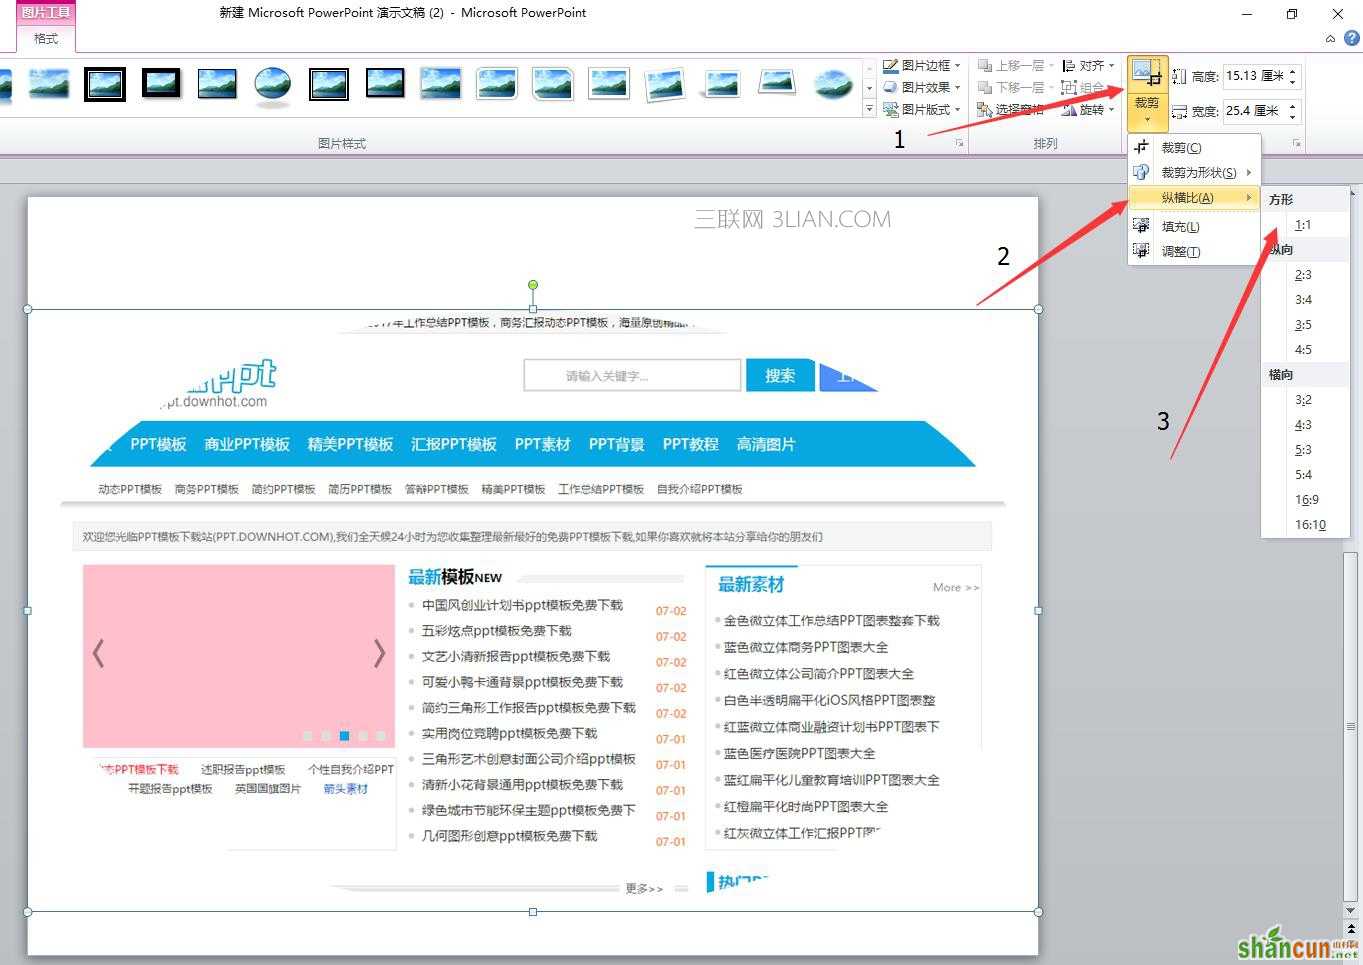This screenshot has height=965, width=1363.
Task: Open the 裁剪为形状(S) submenu
Action: (1194, 172)
